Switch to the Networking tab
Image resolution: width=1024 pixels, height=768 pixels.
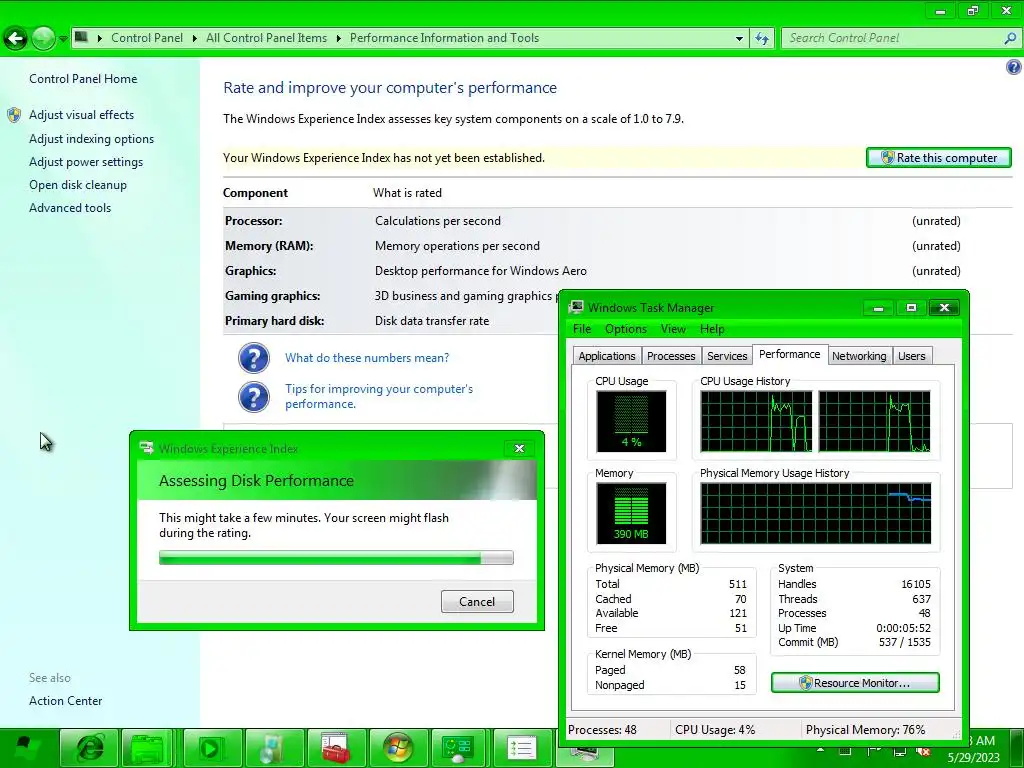coord(859,356)
